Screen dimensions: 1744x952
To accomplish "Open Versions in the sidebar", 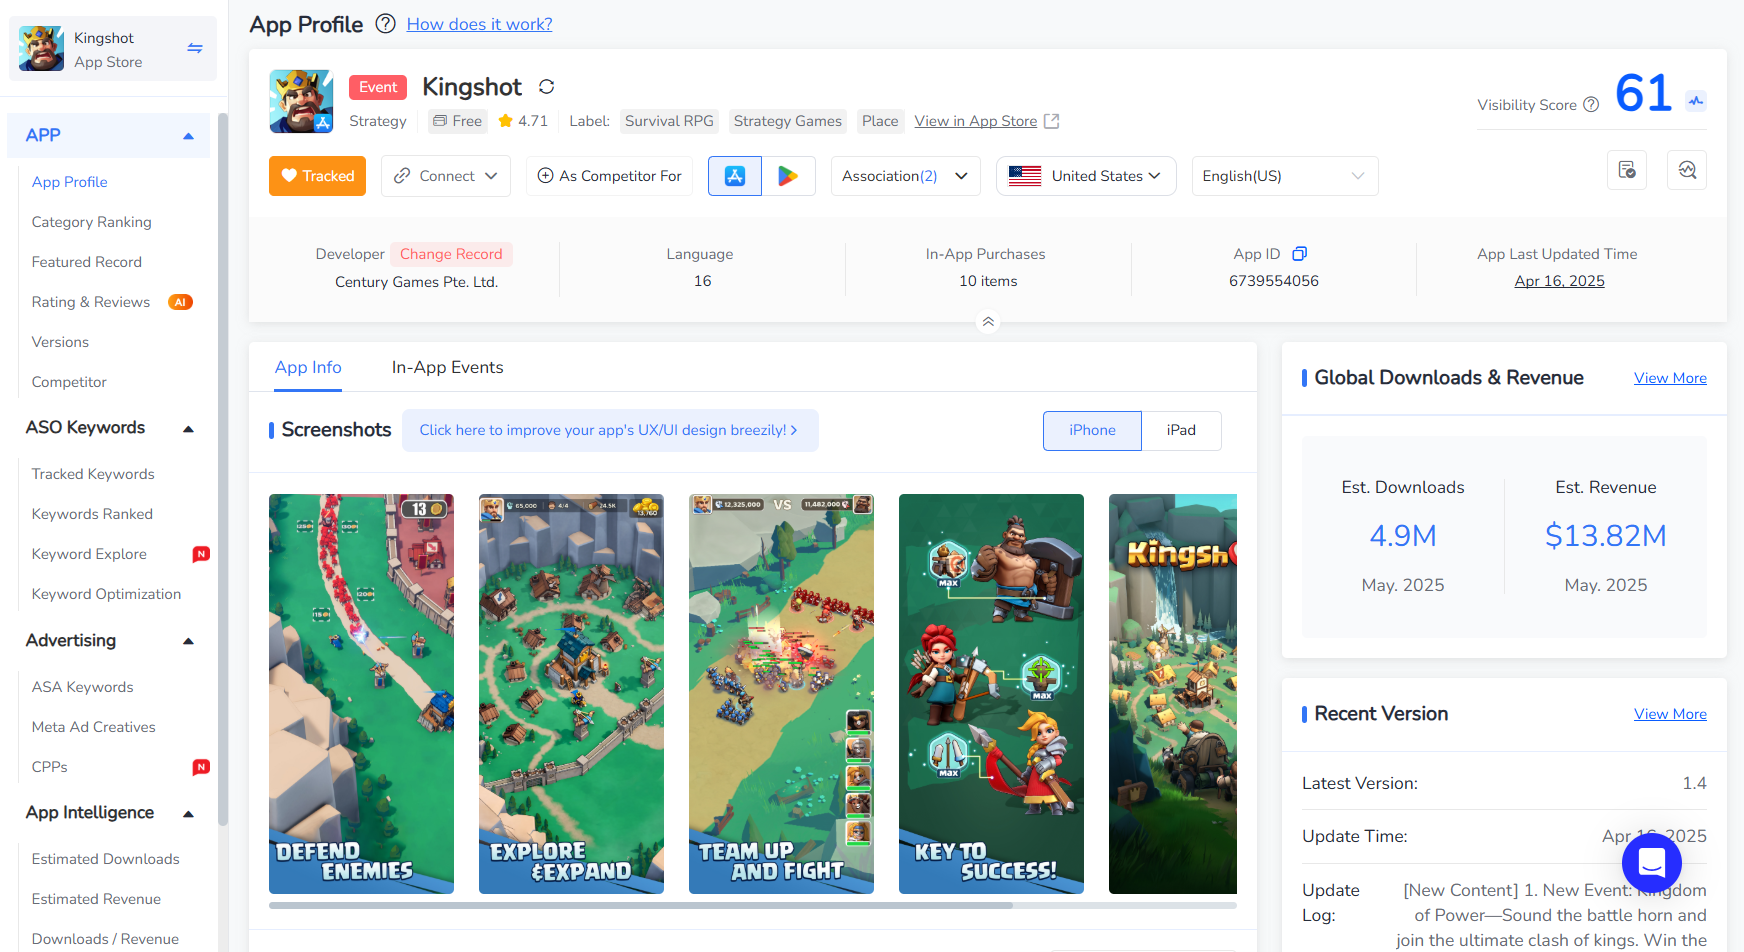I will pyautogui.click(x=60, y=342).
